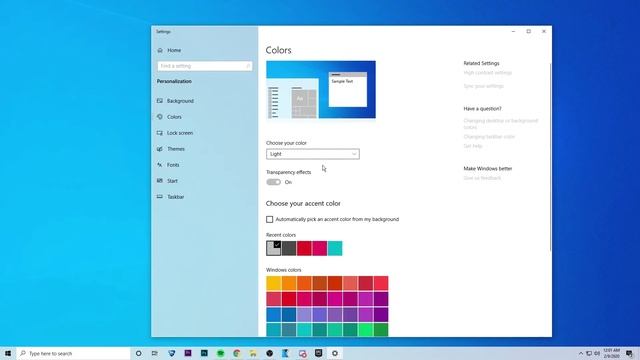Click inside the Find a setting field
This screenshot has width=640, height=360.
pyautogui.click(x=204, y=66)
